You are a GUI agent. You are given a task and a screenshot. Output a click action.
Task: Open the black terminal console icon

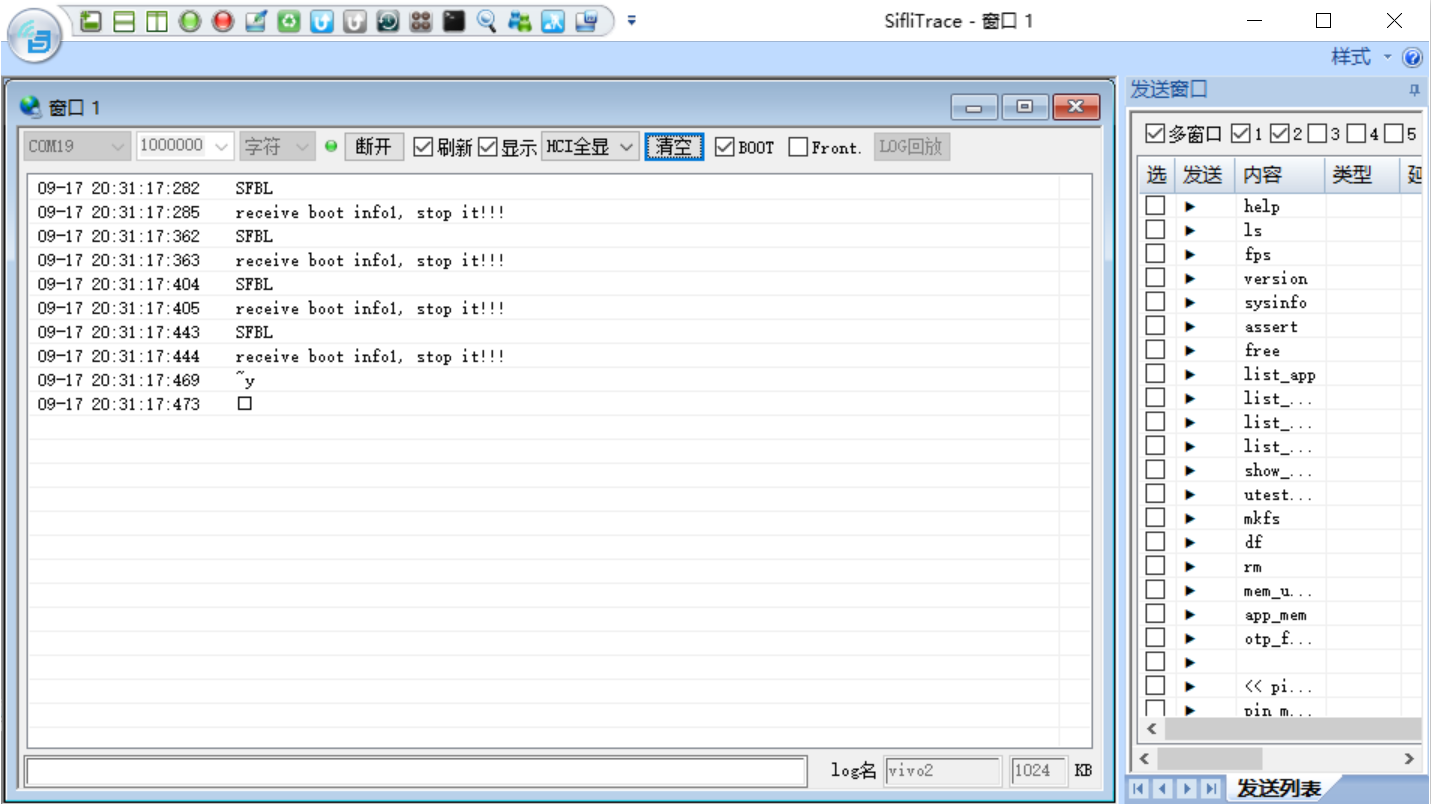(x=454, y=21)
